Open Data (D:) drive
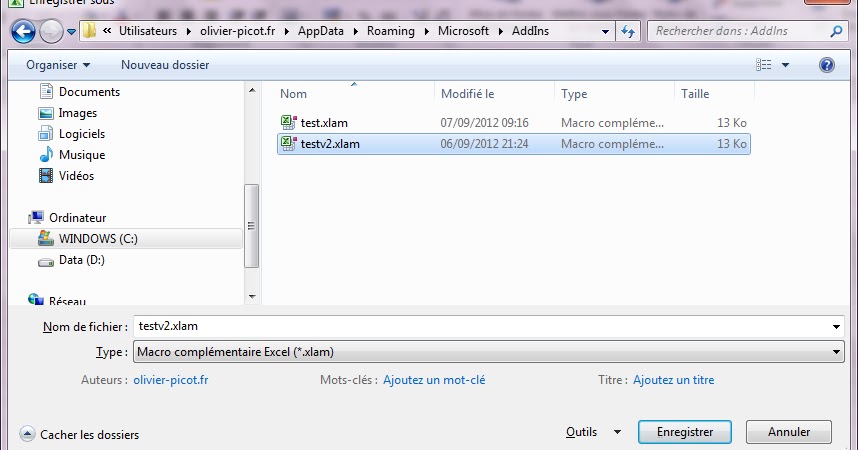The image size is (858, 450). point(81,260)
